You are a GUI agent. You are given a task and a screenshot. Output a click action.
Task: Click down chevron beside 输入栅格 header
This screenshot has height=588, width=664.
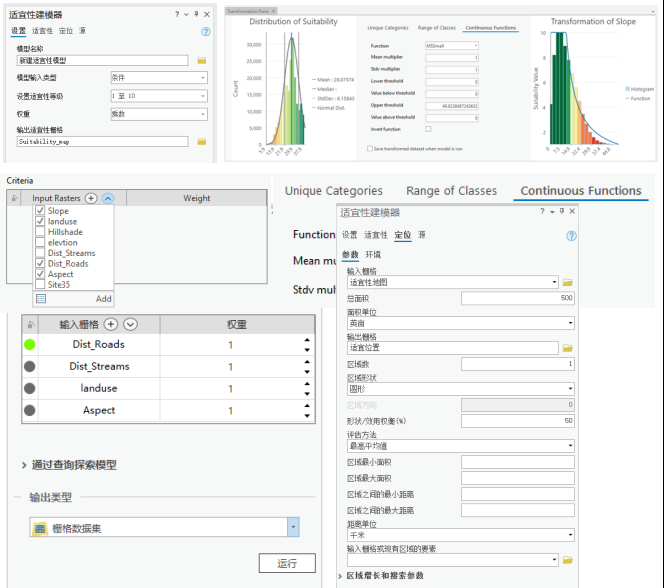click(130, 324)
